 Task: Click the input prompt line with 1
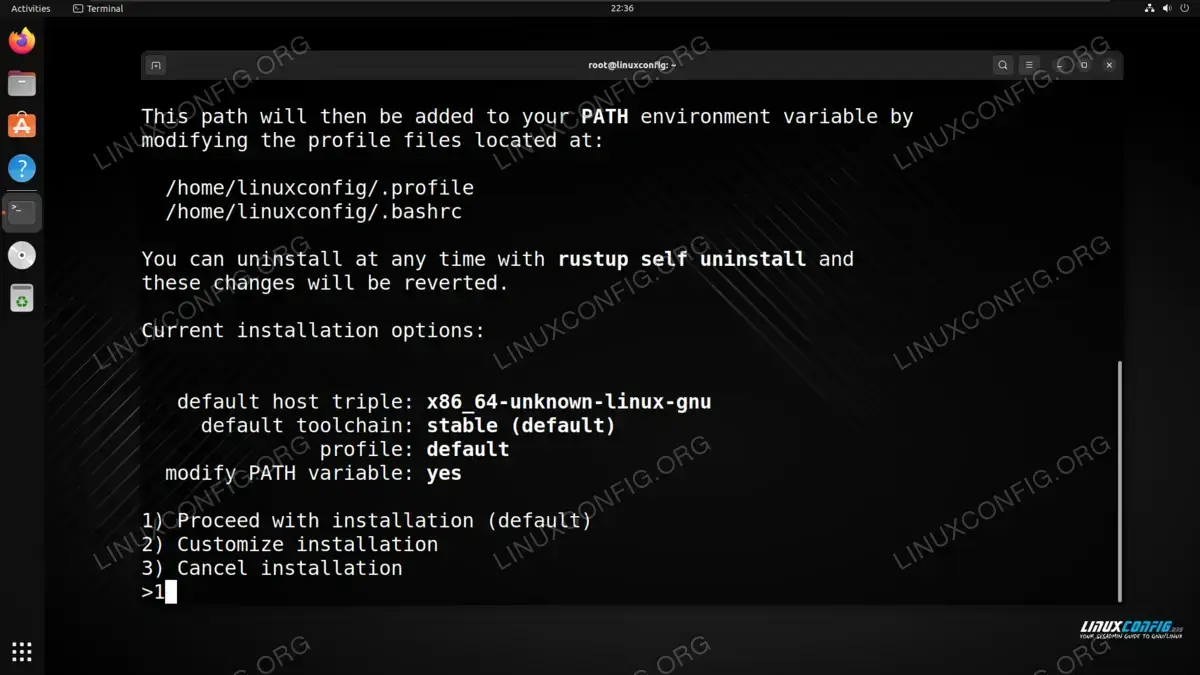pyautogui.click(x=159, y=592)
